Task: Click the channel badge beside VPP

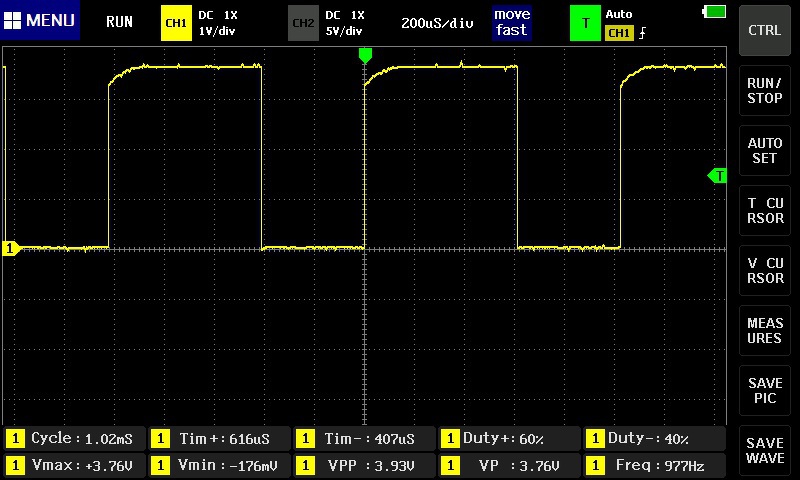Action: (x=305, y=465)
